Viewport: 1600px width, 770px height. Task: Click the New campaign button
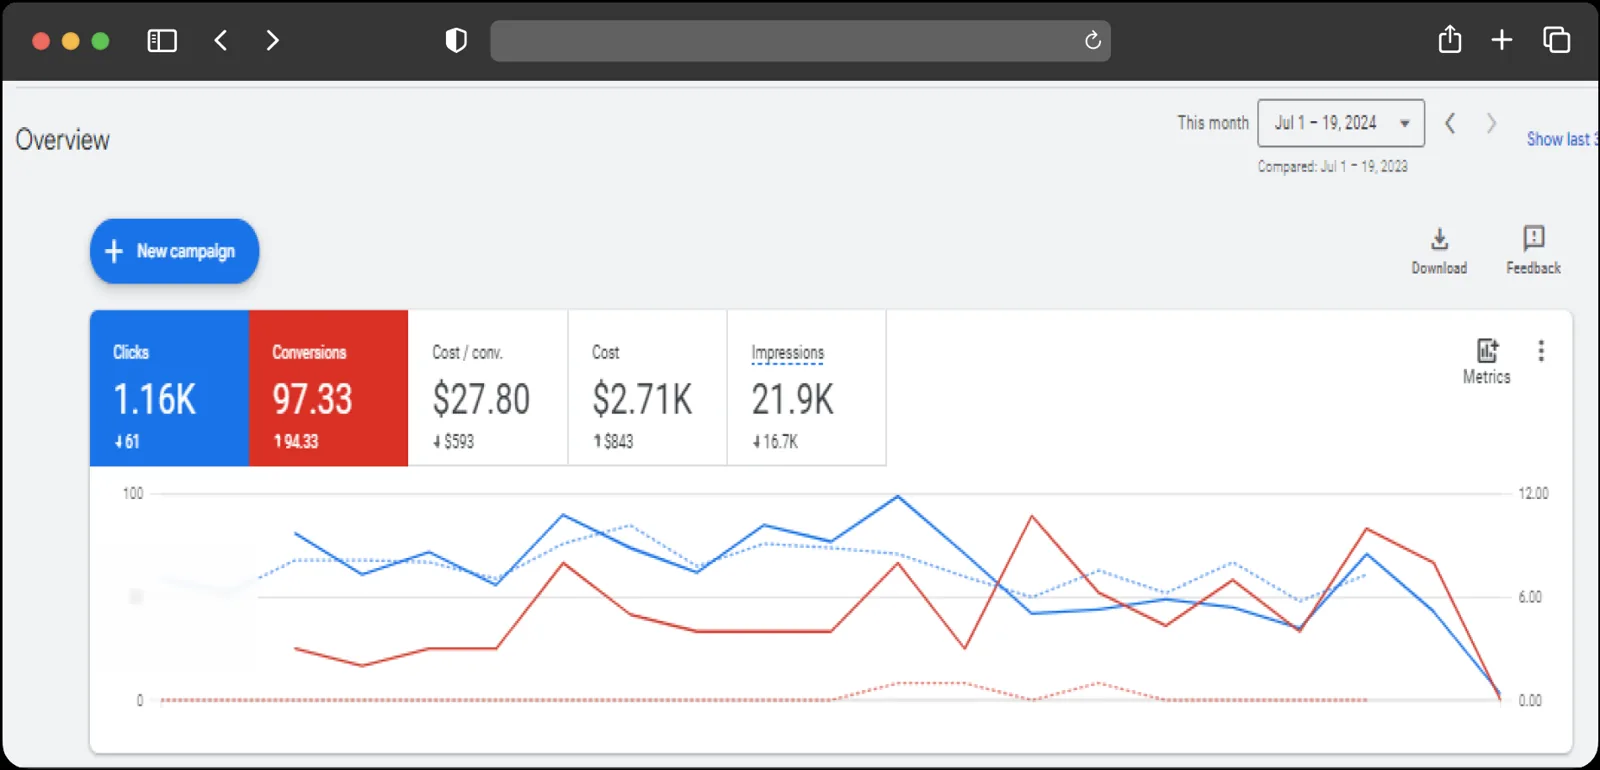coord(175,251)
